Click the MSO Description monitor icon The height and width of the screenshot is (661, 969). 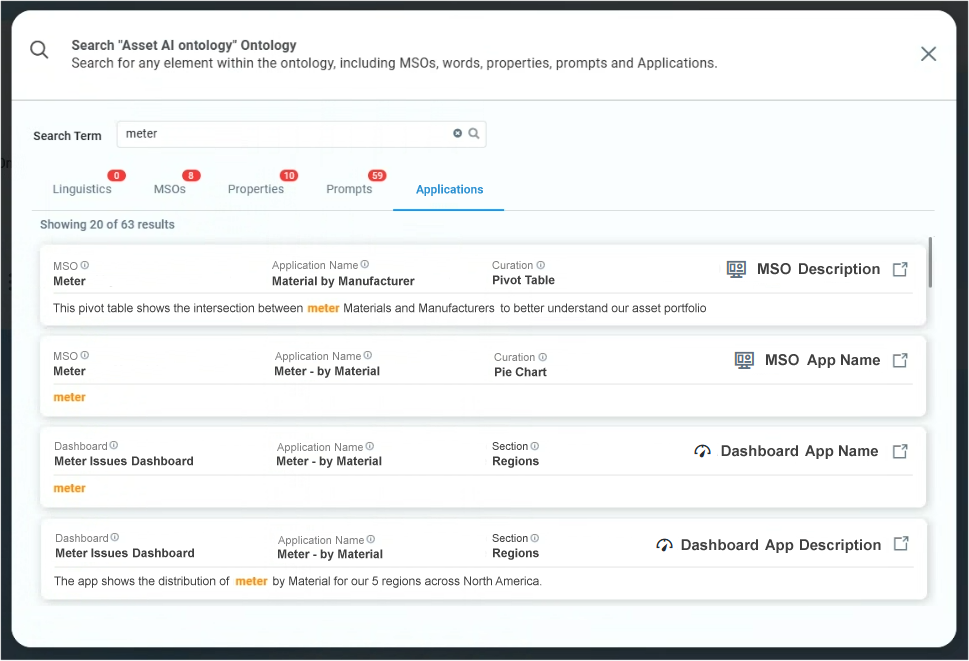coord(736,269)
